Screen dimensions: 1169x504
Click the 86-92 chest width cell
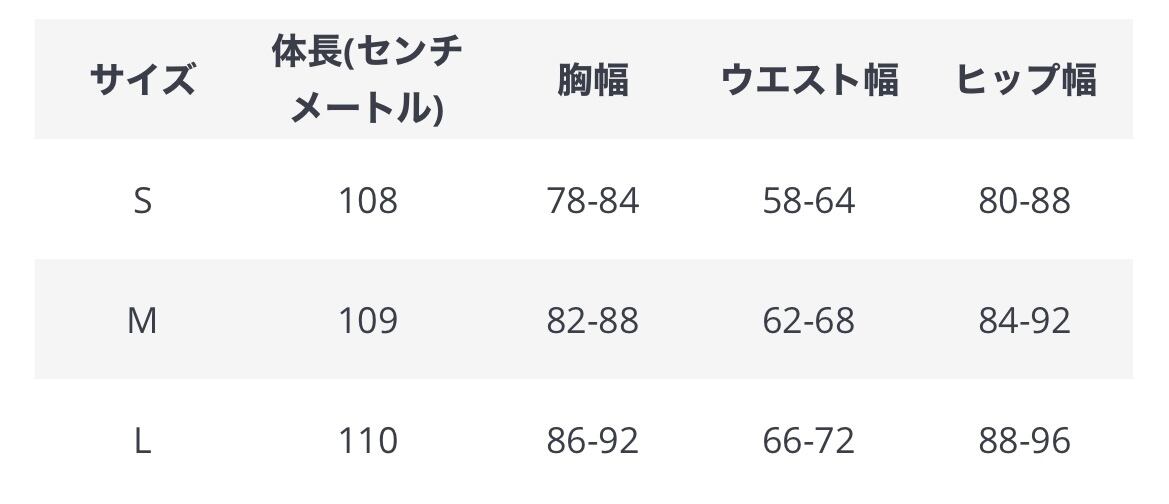(593, 441)
